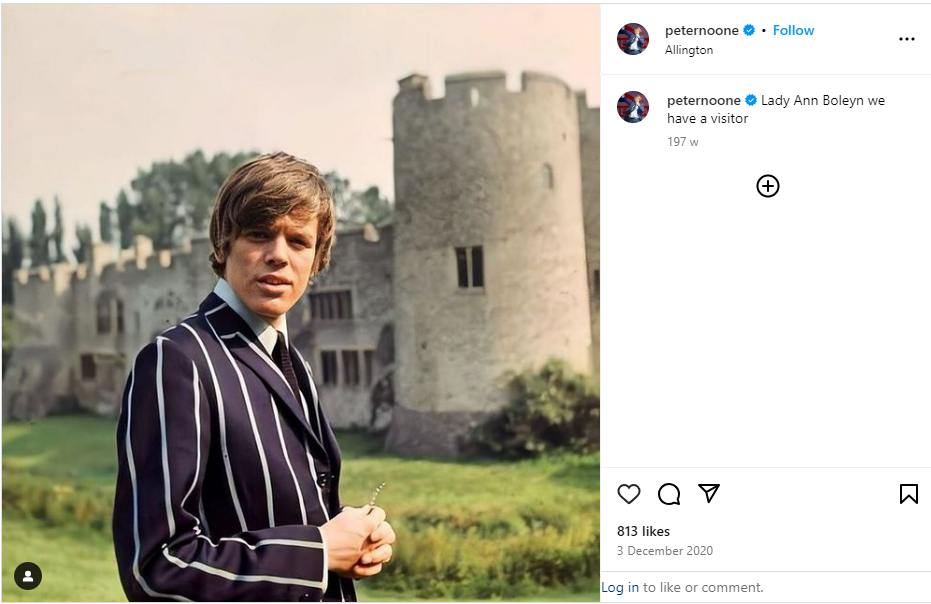
Task: Click the 3 December 2020 date
Action: 665,551
